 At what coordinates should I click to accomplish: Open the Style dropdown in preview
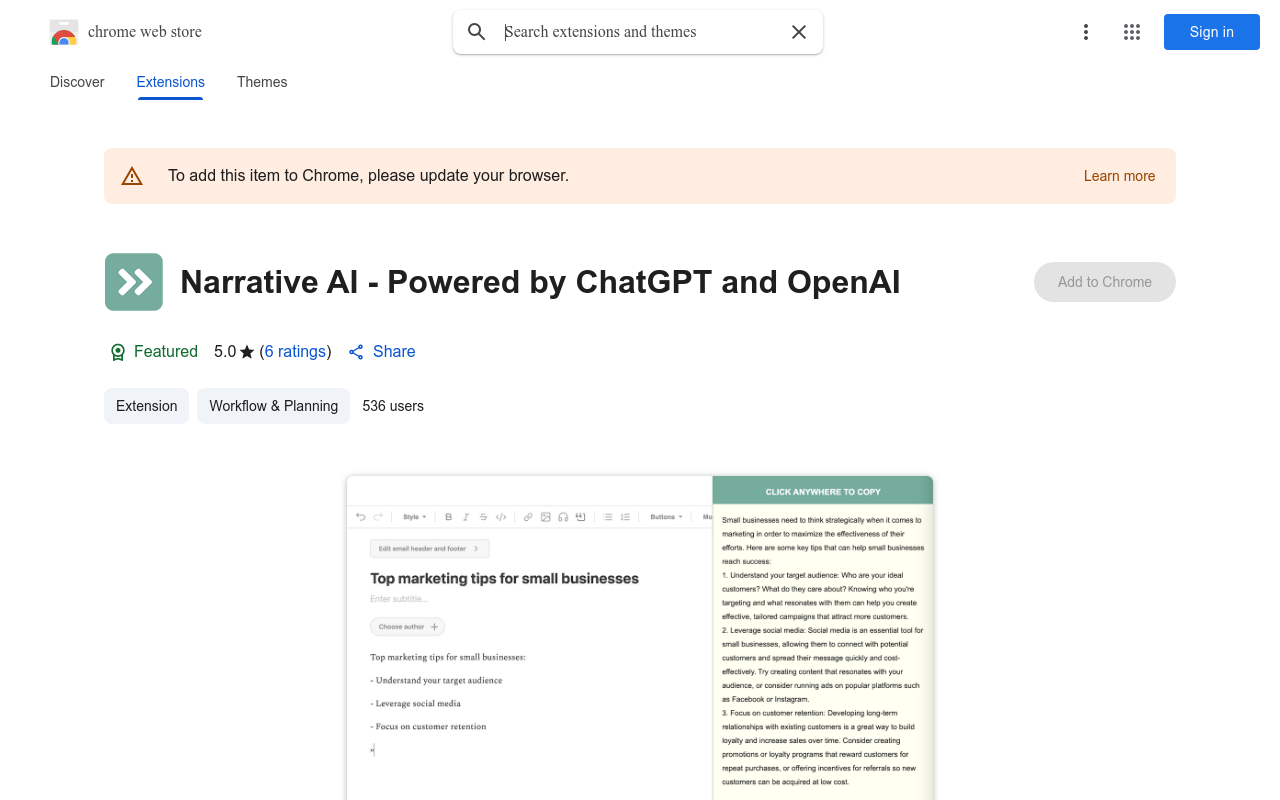(x=414, y=517)
